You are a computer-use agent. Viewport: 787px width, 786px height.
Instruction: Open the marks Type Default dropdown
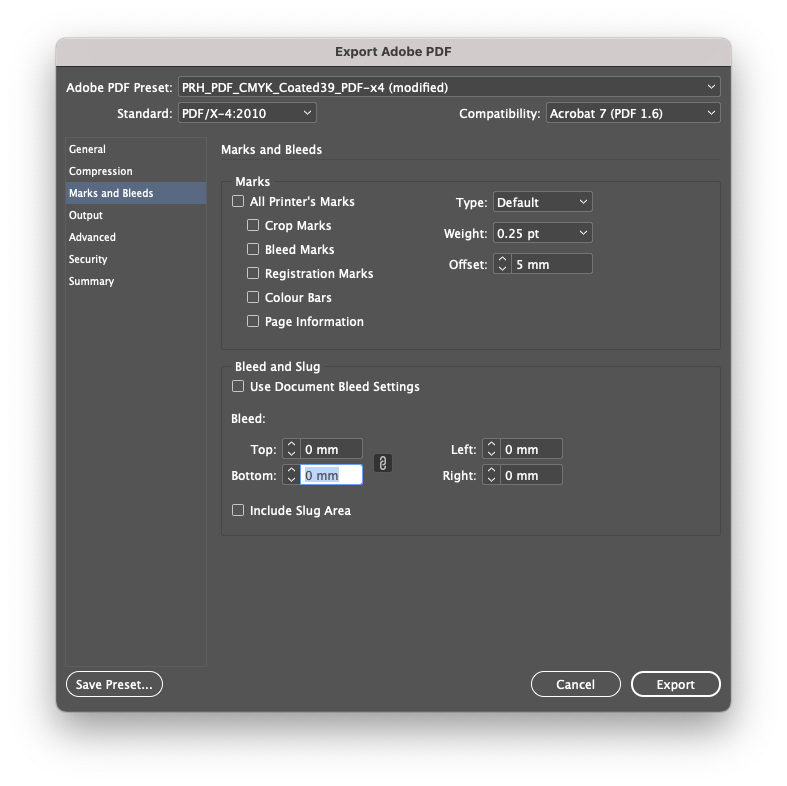click(543, 202)
